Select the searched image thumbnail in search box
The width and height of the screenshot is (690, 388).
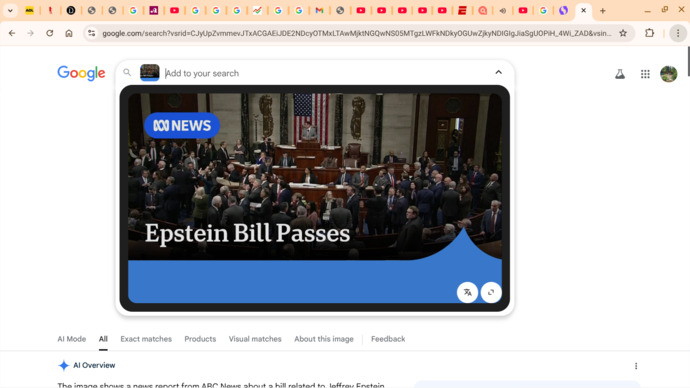tap(150, 73)
